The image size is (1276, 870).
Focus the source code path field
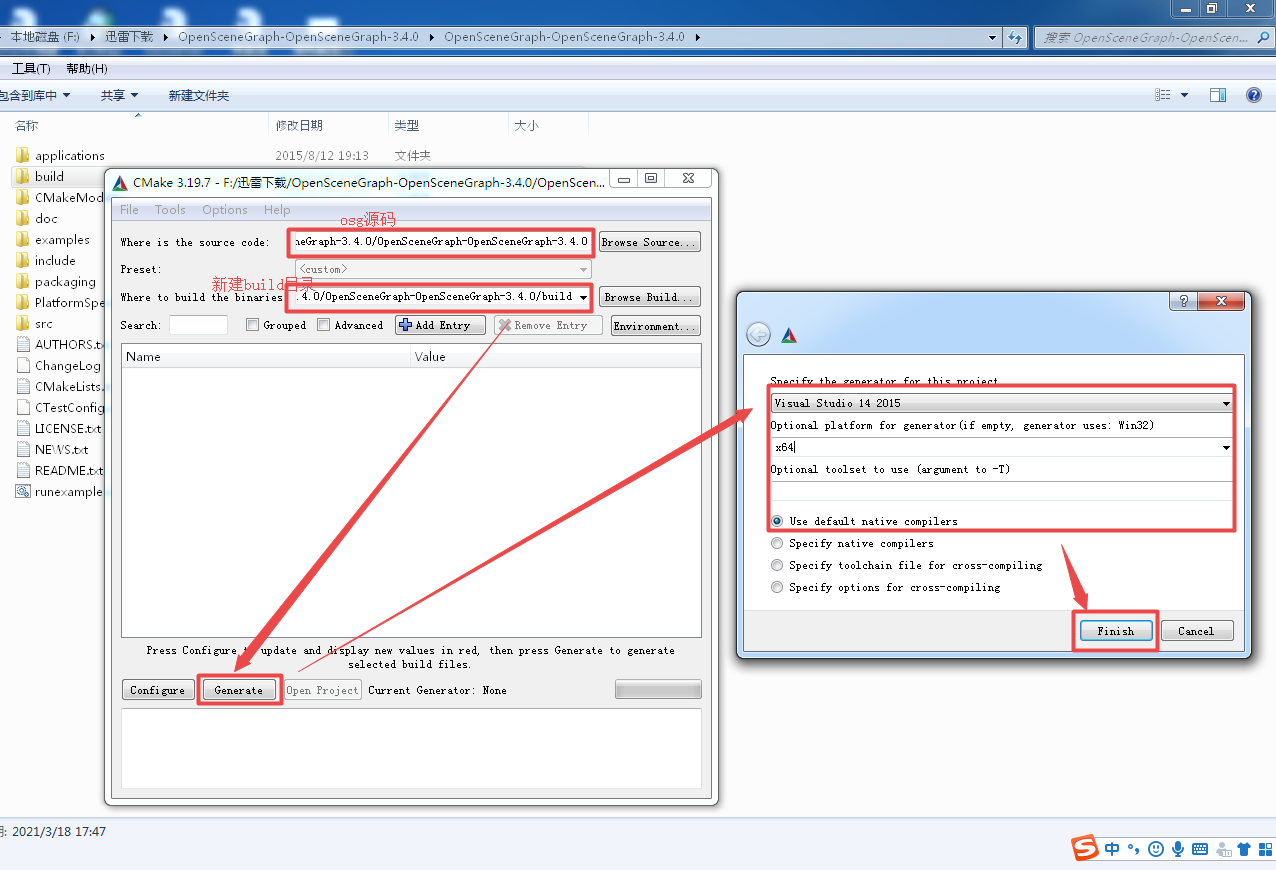[440, 242]
